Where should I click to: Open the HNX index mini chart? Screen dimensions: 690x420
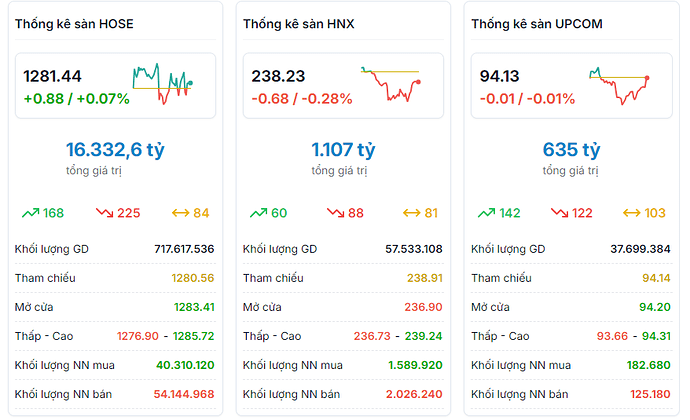pos(391,83)
